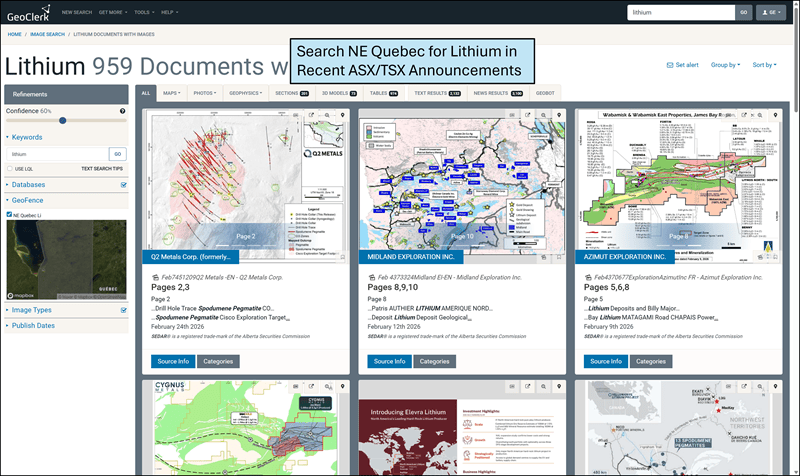
Task: Click the Confidence slider handle
Action: (62, 121)
